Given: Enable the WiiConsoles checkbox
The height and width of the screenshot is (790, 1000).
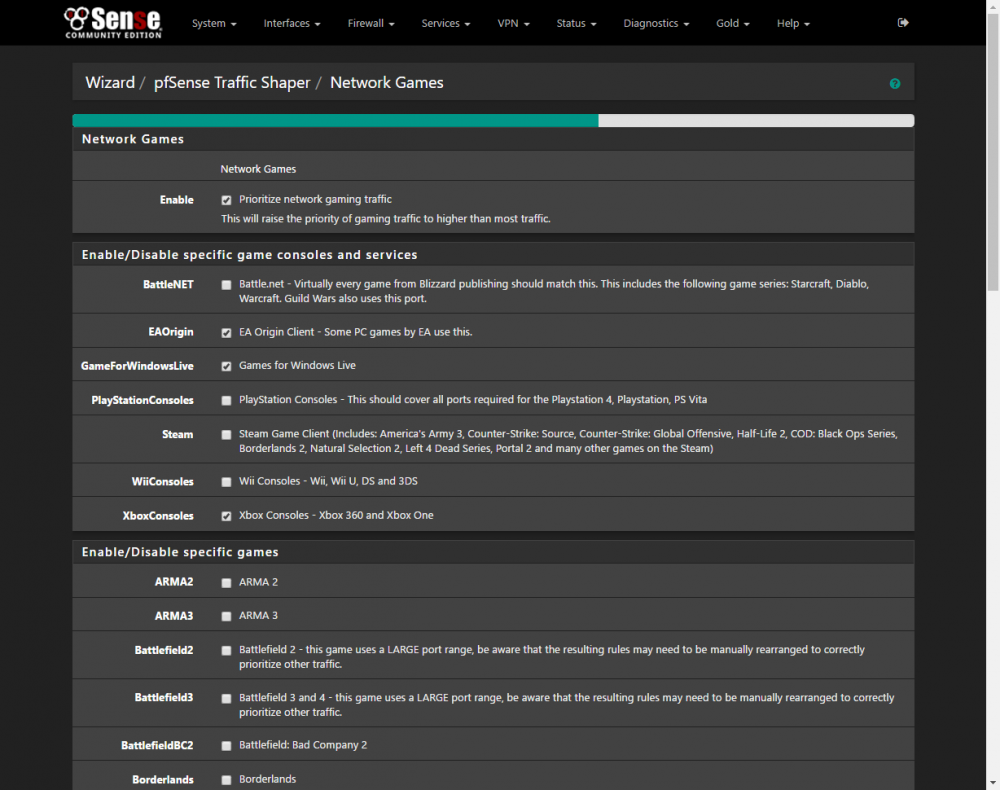Looking at the screenshot, I should (226, 482).
